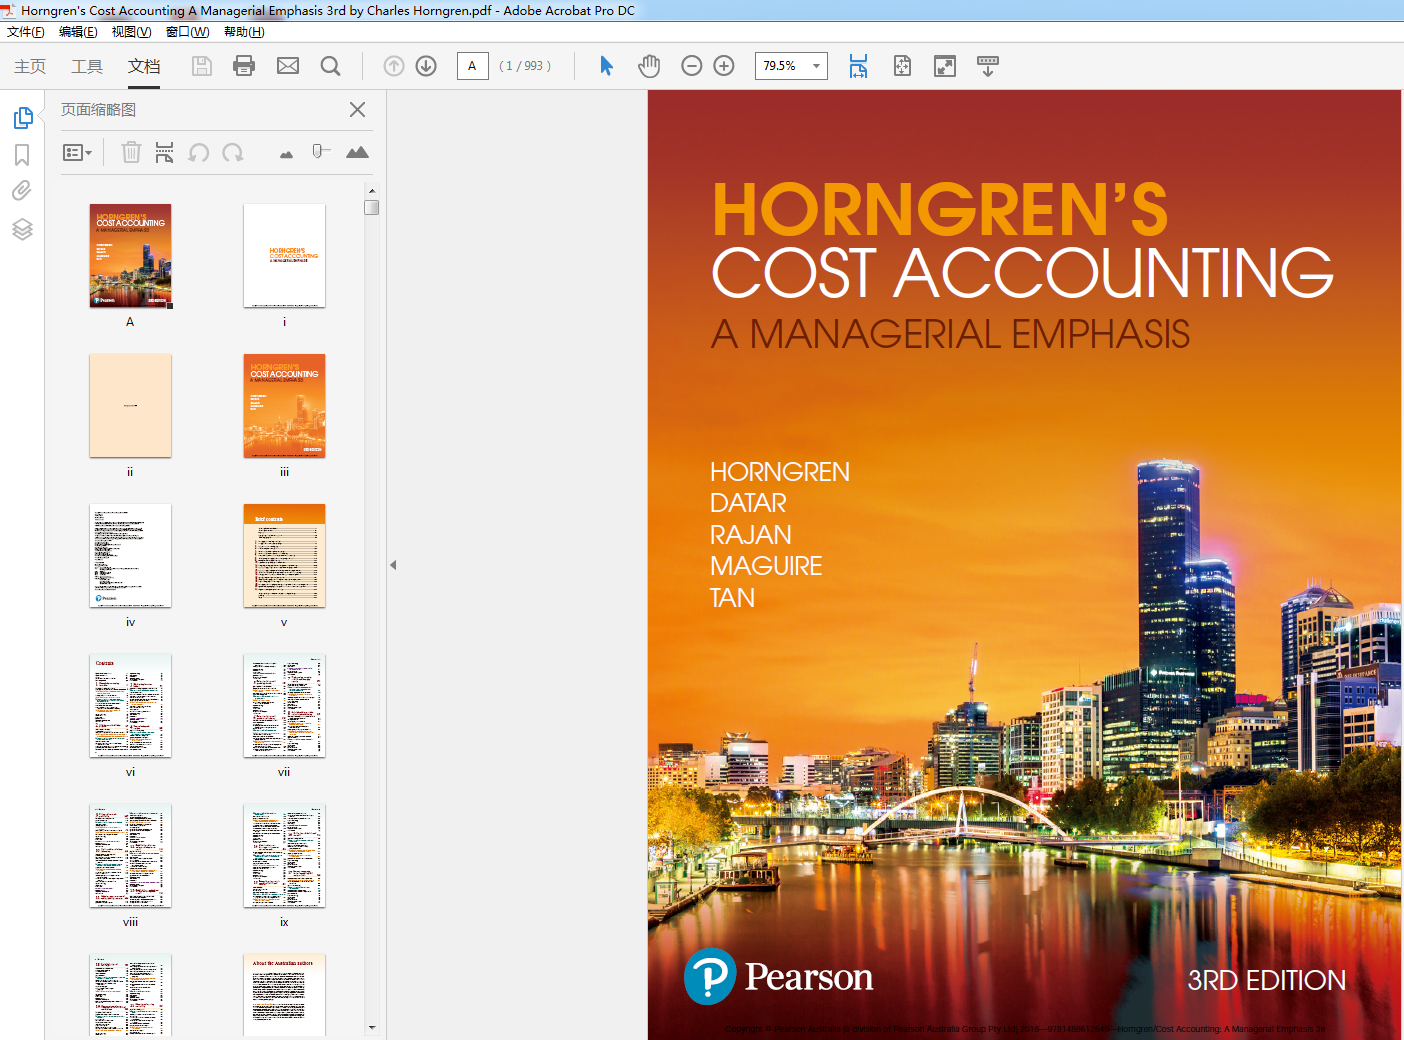Close the 页面缩略图 panel
Image resolution: width=1404 pixels, height=1040 pixels.
click(357, 110)
